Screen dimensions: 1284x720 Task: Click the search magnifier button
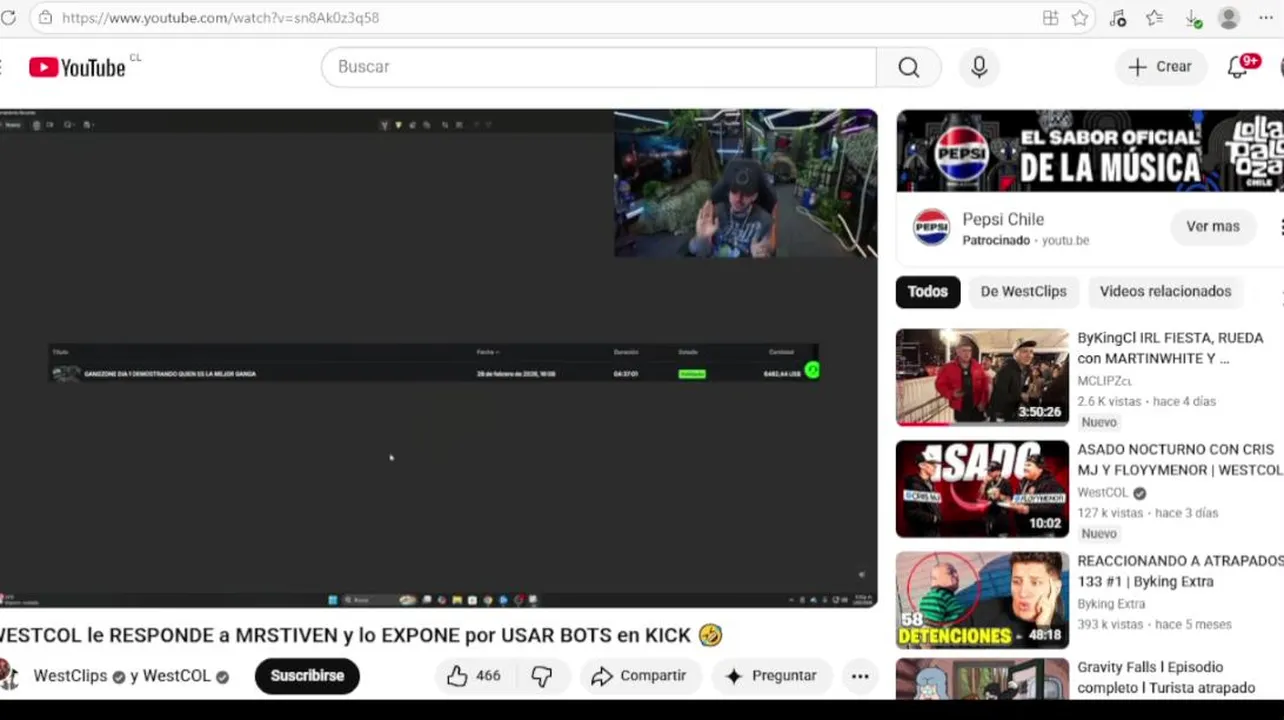pyautogui.click(x=908, y=67)
